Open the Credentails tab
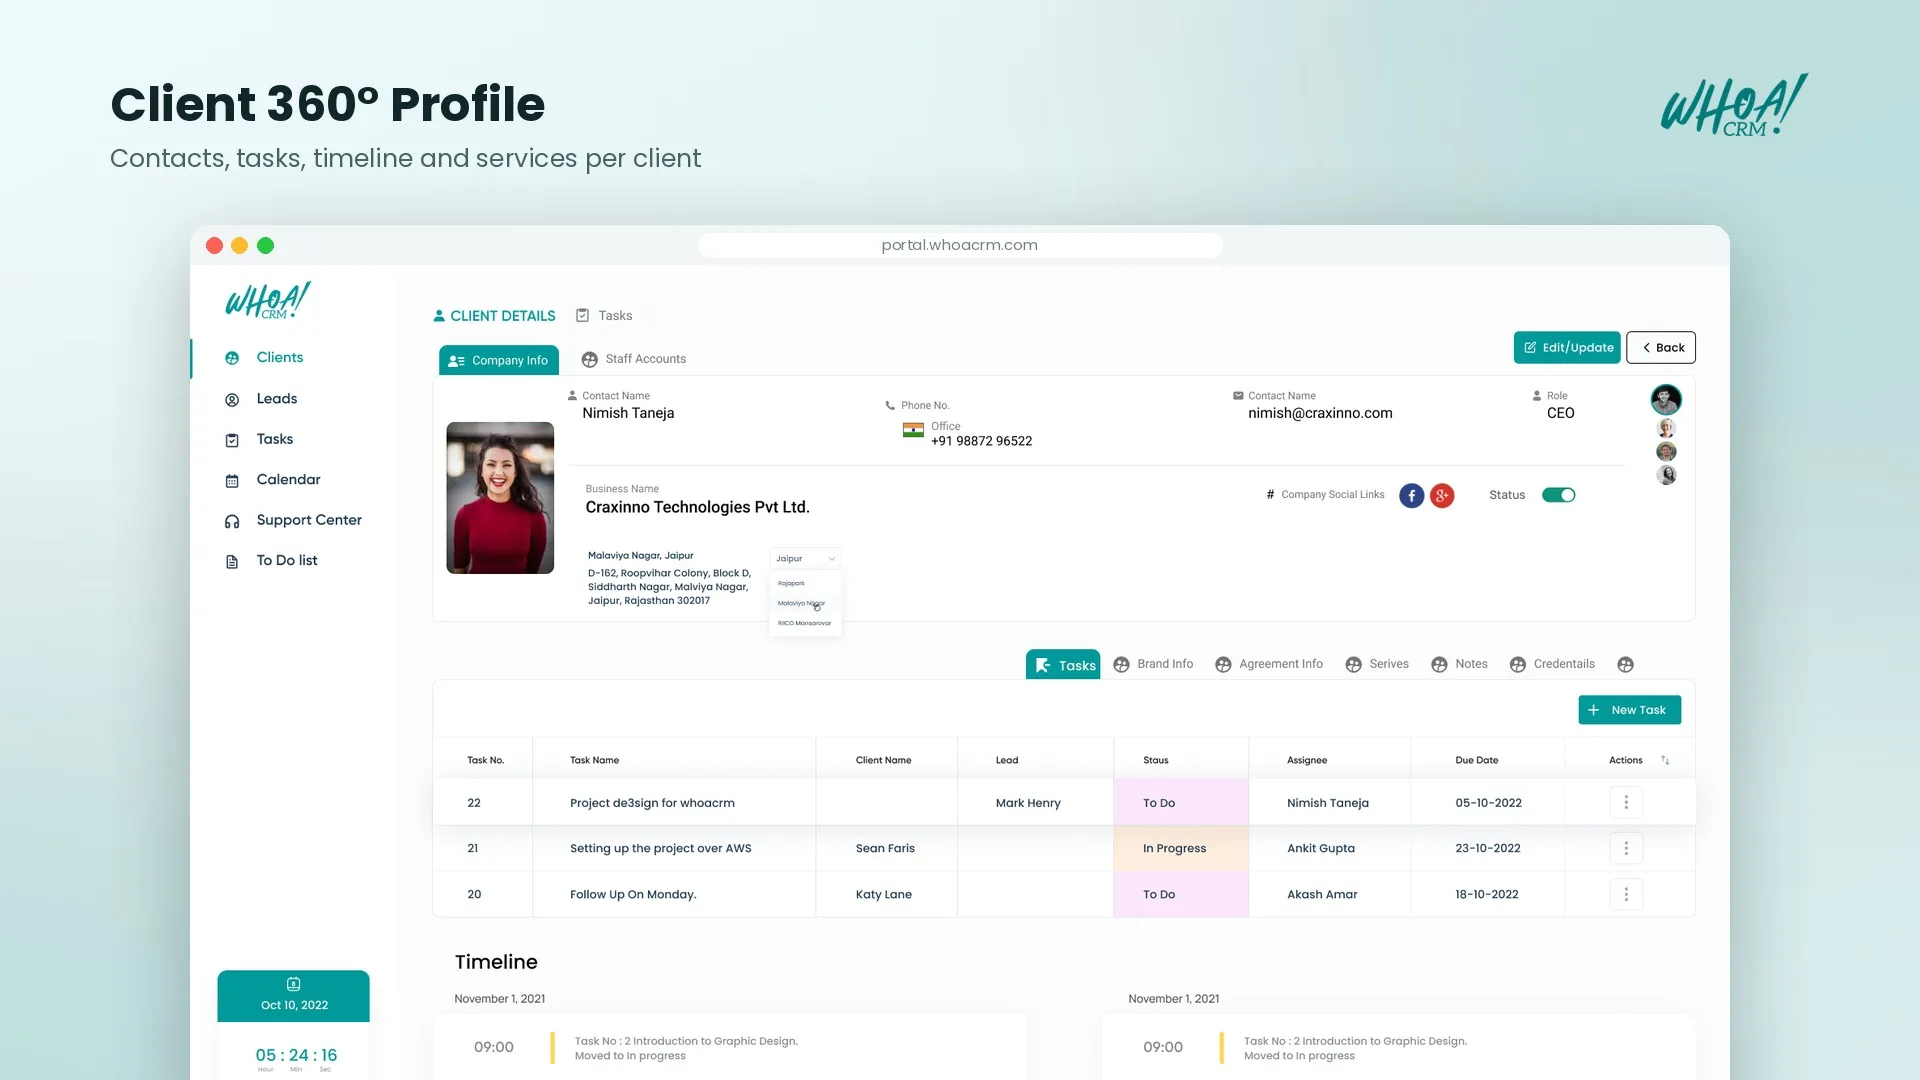This screenshot has height=1080, width=1920. 1552,664
